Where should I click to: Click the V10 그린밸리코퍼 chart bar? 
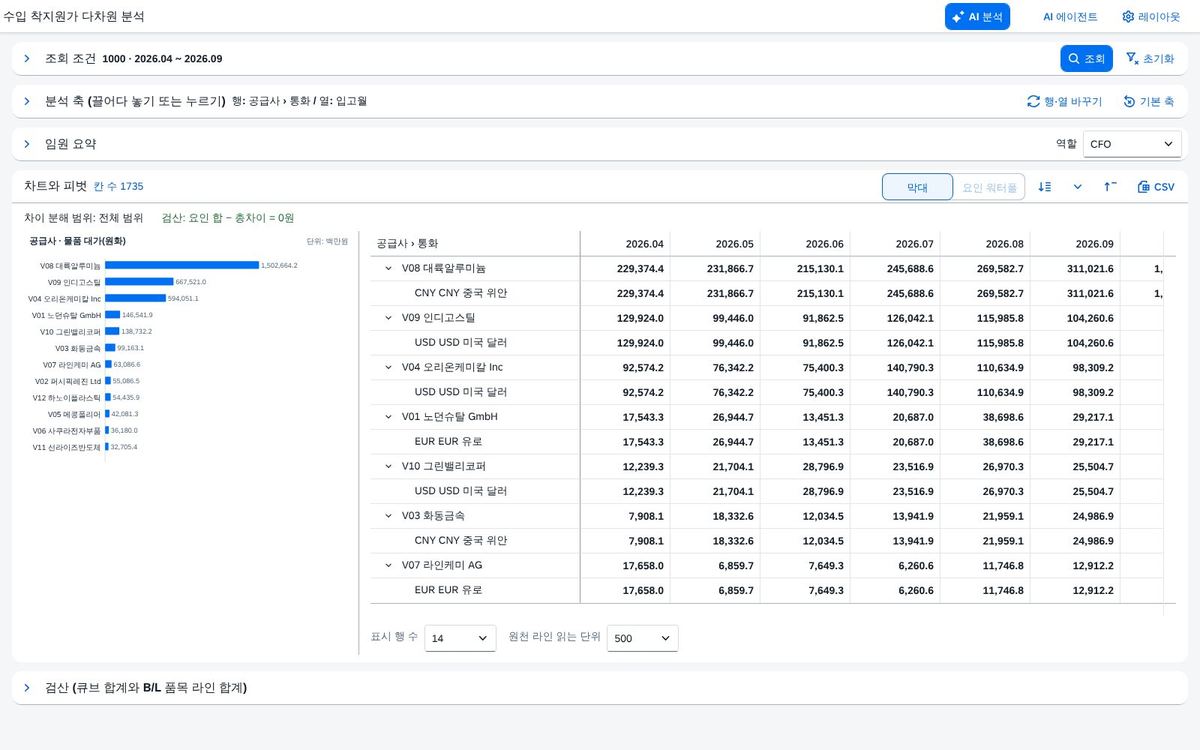tap(112, 331)
